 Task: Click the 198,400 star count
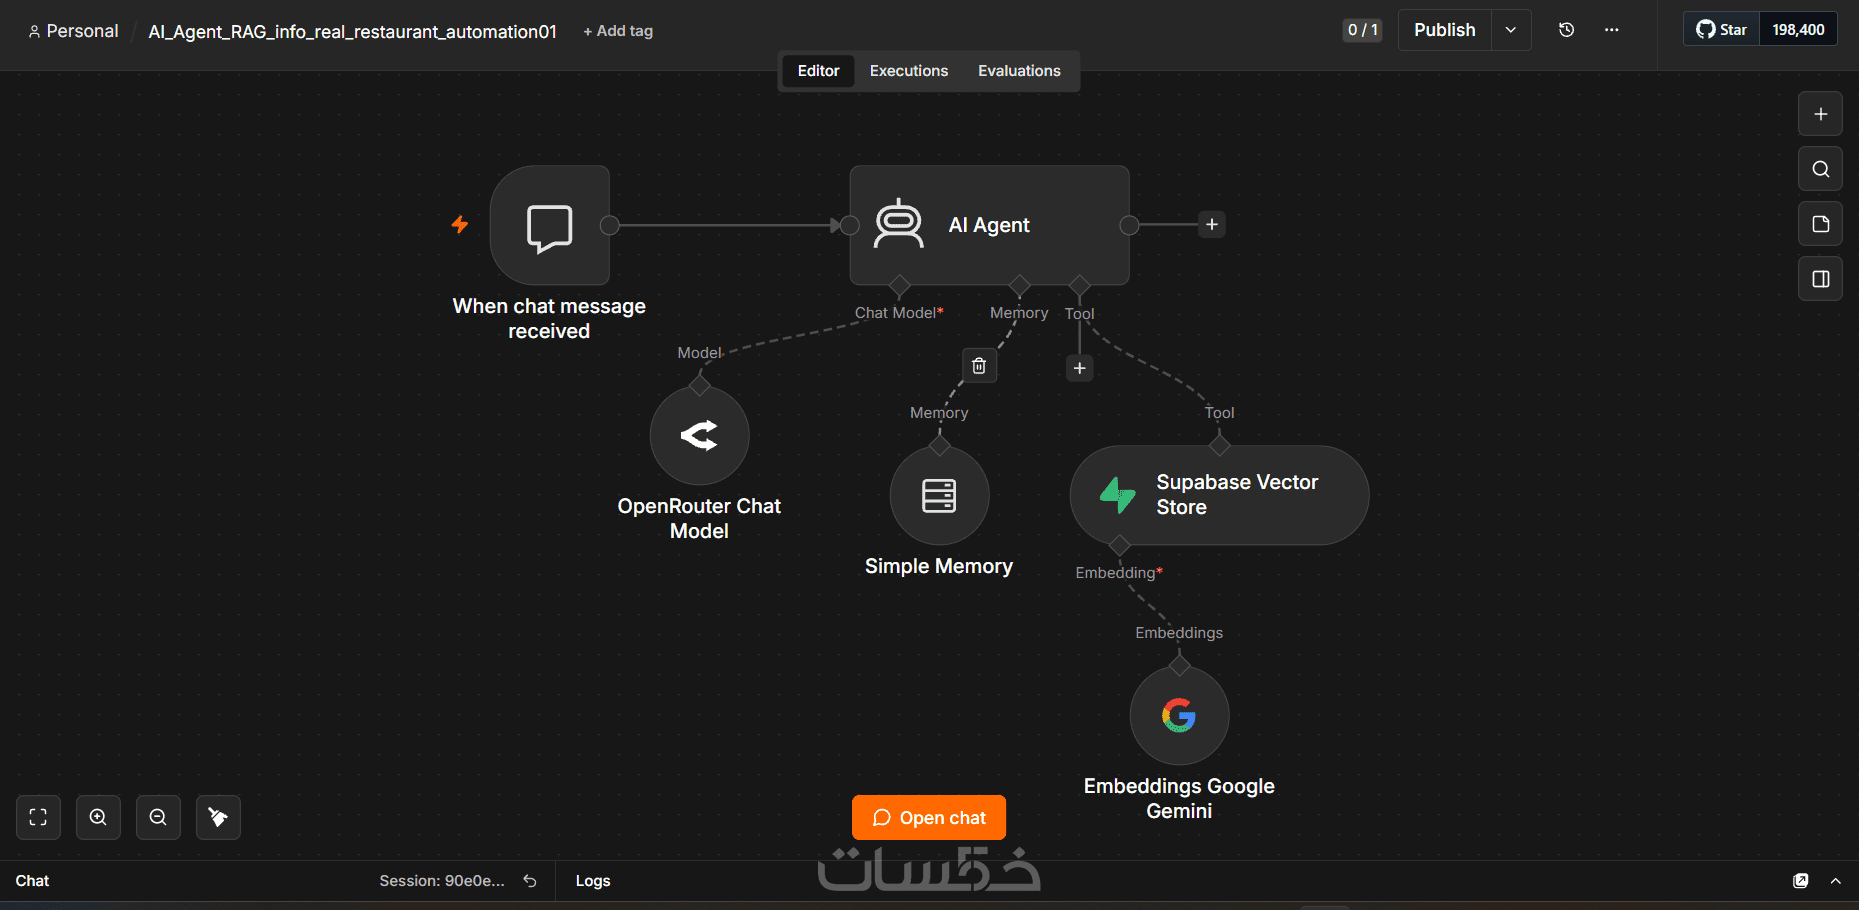pos(1798,30)
